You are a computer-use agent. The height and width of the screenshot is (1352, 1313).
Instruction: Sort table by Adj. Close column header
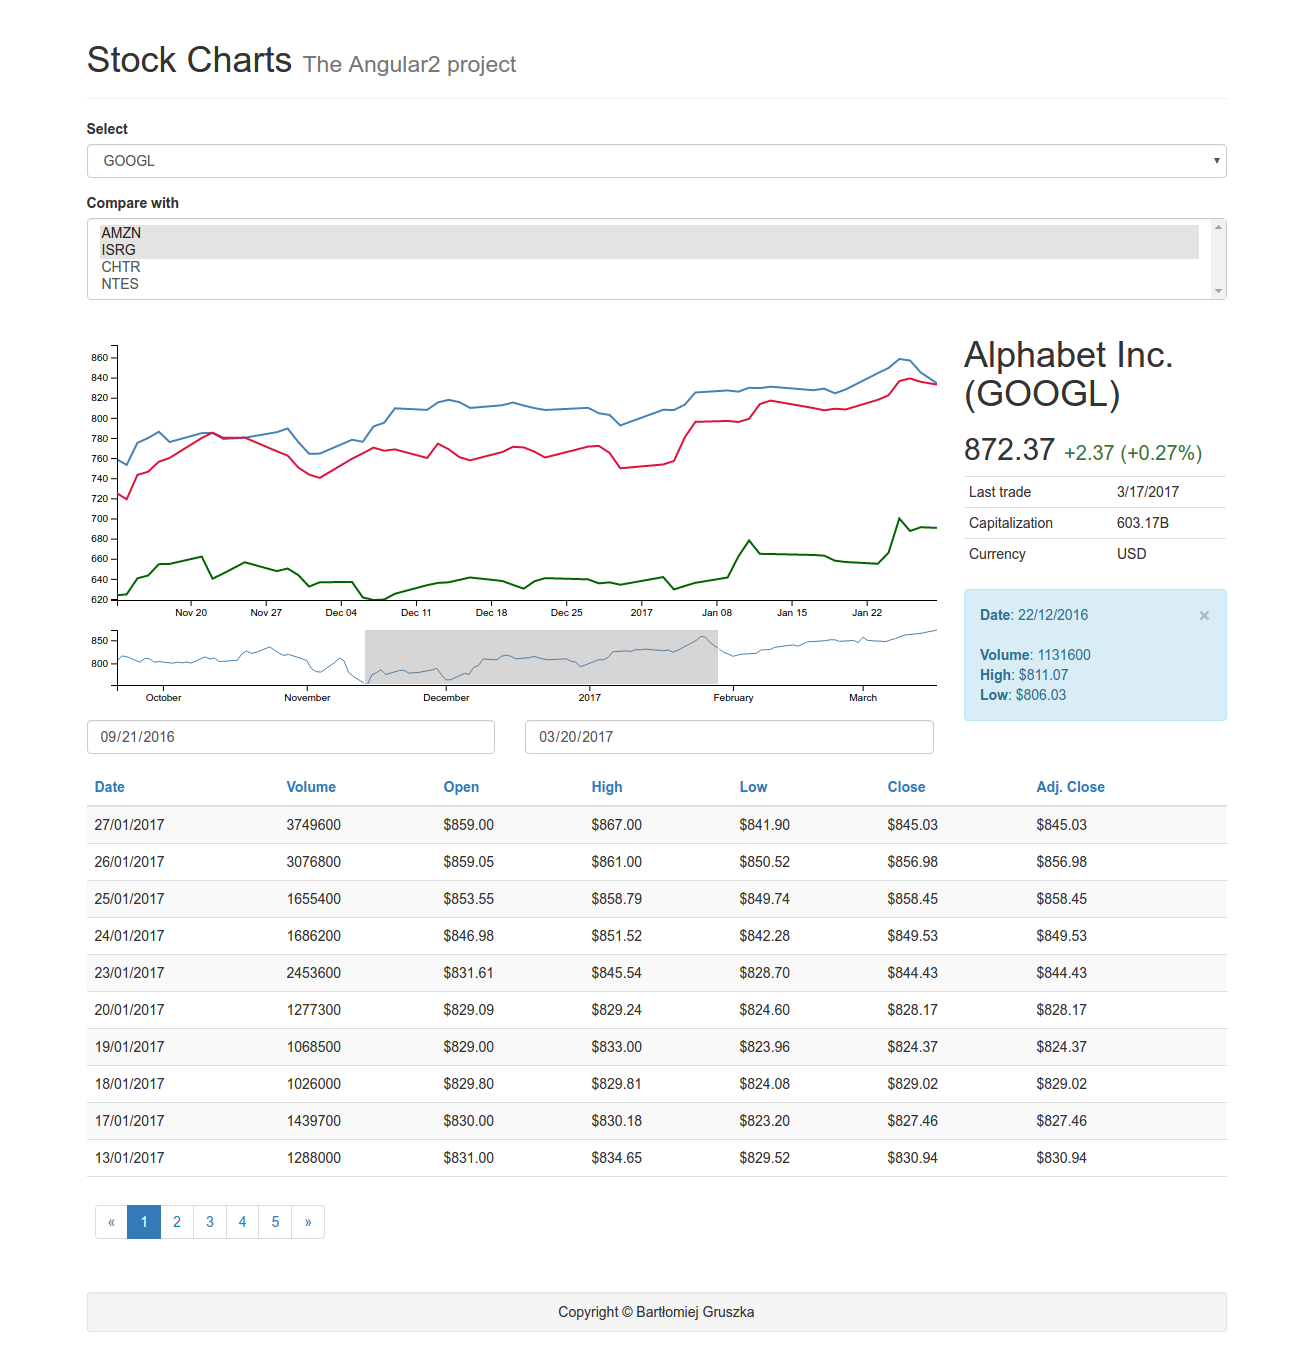click(1070, 787)
